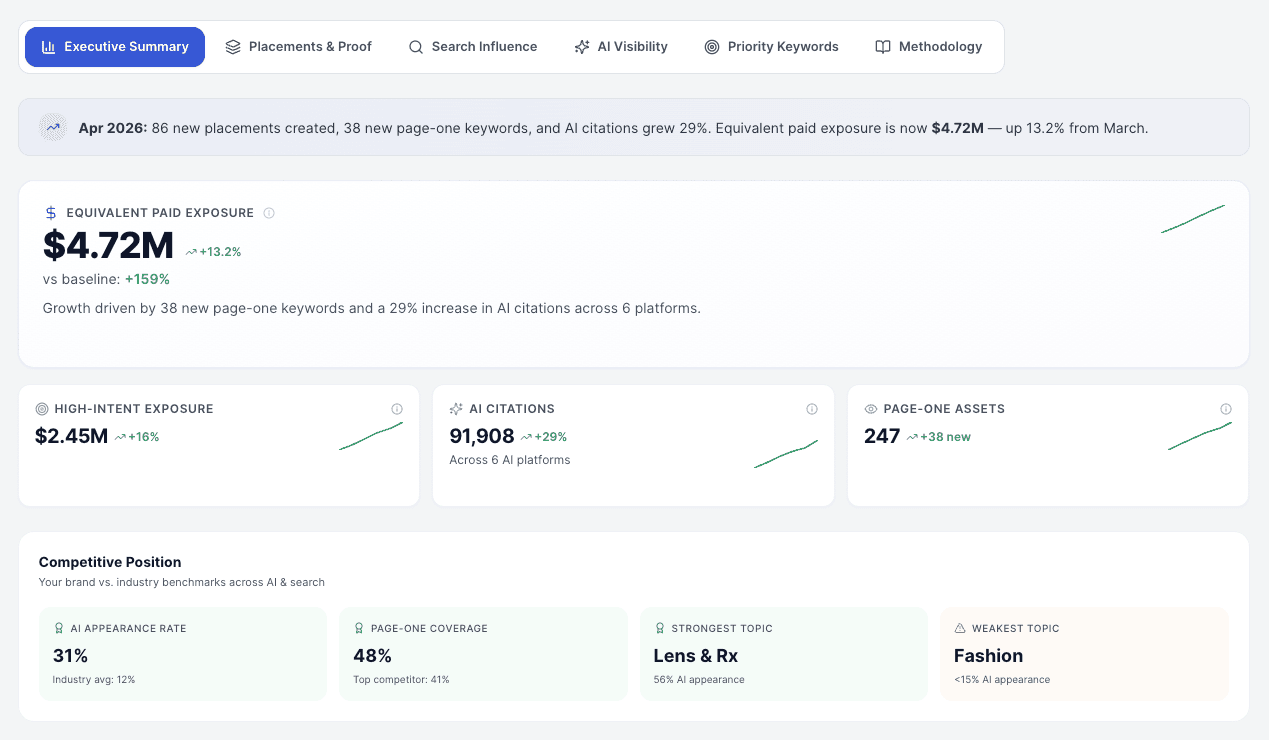Screen dimensions: 1269x740
Task: Go to the AI Visibility tab
Action: (621, 47)
